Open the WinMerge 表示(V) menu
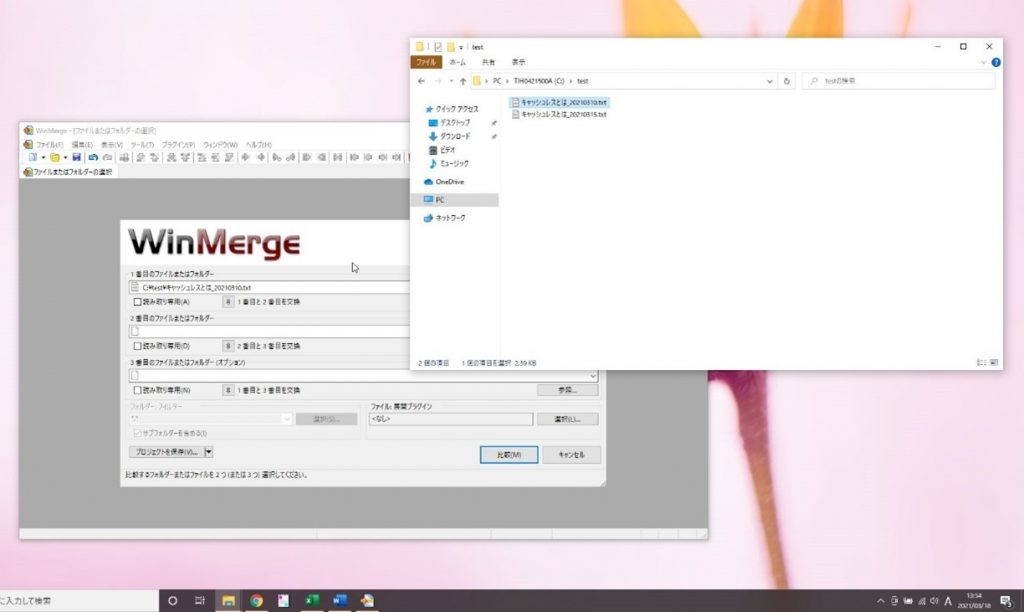 (x=112, y=144)
